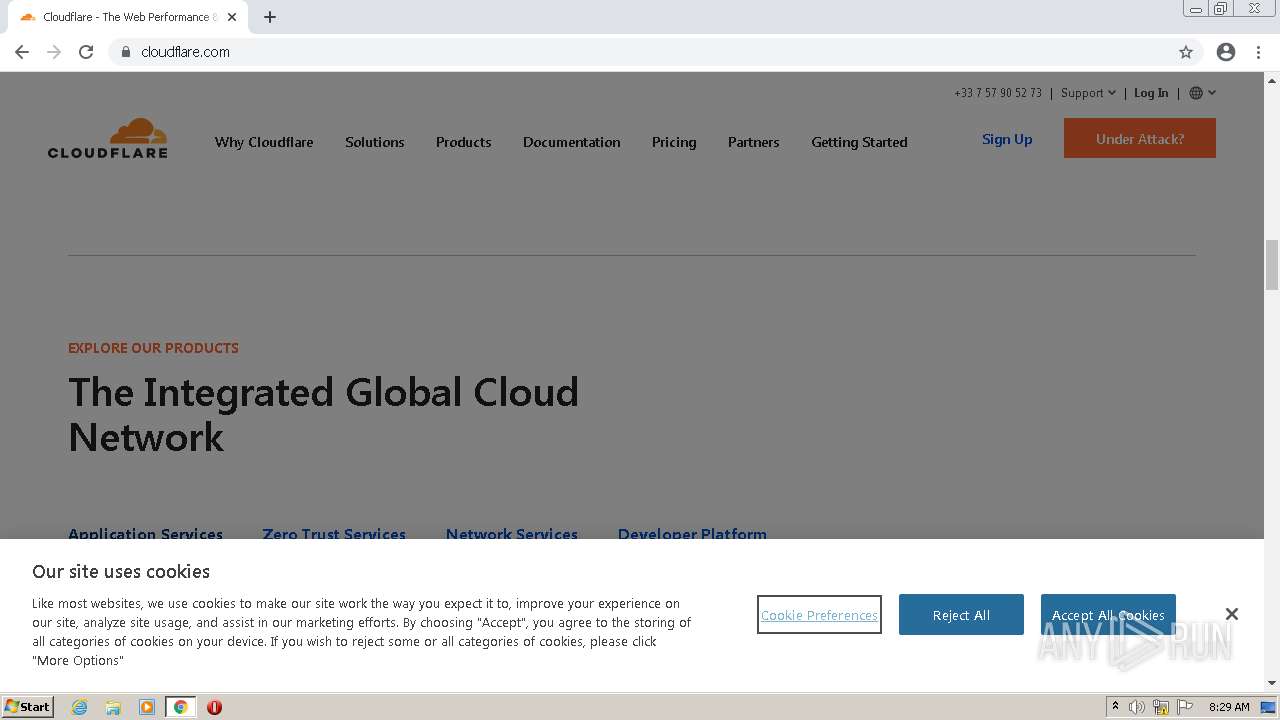
Task: Select the Application Services tab
Action: click(145, 534)
